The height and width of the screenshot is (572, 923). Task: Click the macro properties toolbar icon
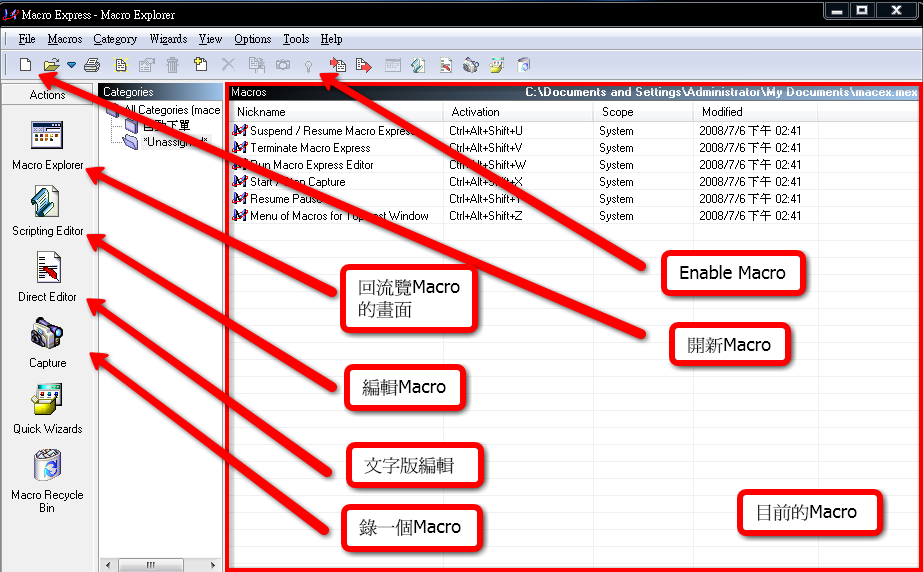coord(147,64)
